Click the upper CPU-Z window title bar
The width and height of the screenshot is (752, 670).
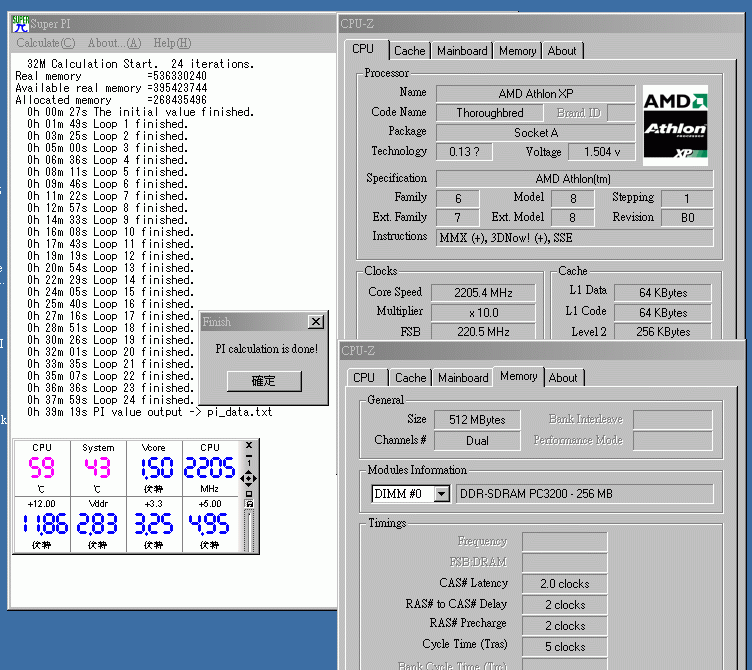(x=541, y=24)
